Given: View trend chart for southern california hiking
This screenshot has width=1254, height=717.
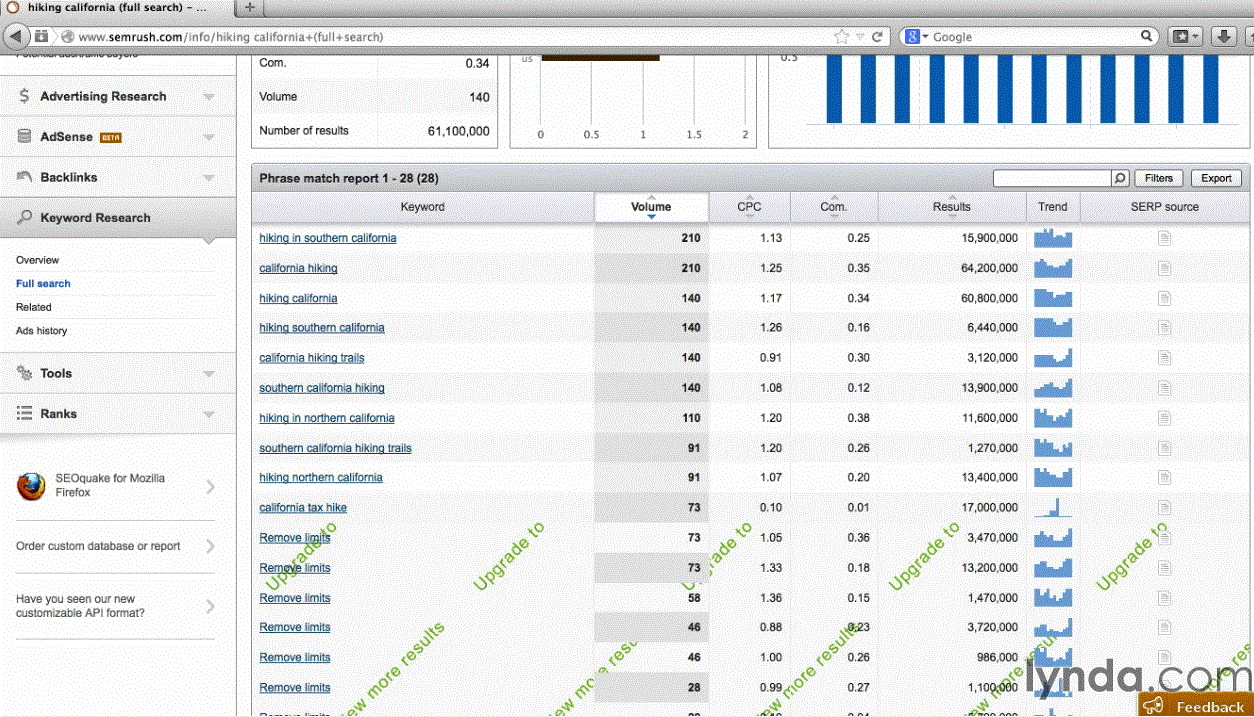Looking at the screenshot, I should coord(1053,388).
